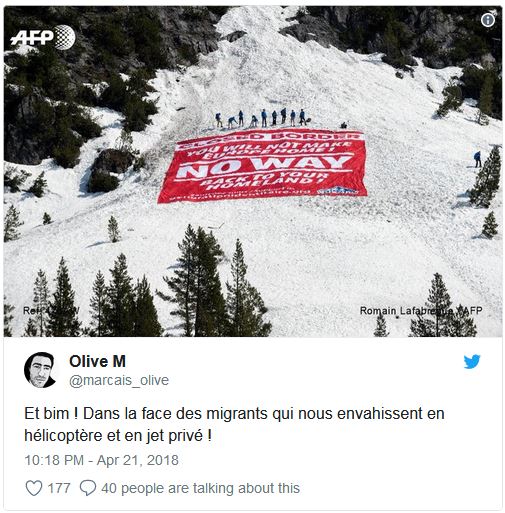505x513 pixels.
Task: Click the 10:18 PM - Apr 21, 2018 timestamp
Action: (102, 460)
